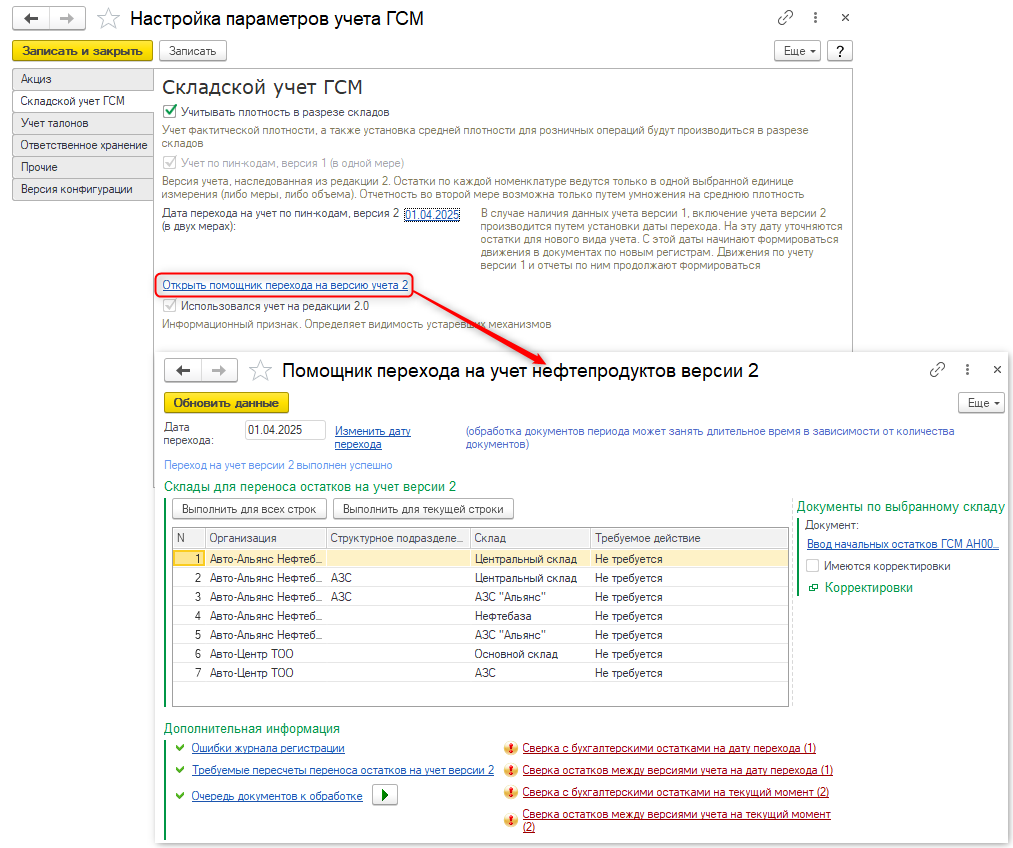Screen dimensions: 1013x848
Task: Click back arrow in Настройка параметров window
Action: click(x=31, y=18)
